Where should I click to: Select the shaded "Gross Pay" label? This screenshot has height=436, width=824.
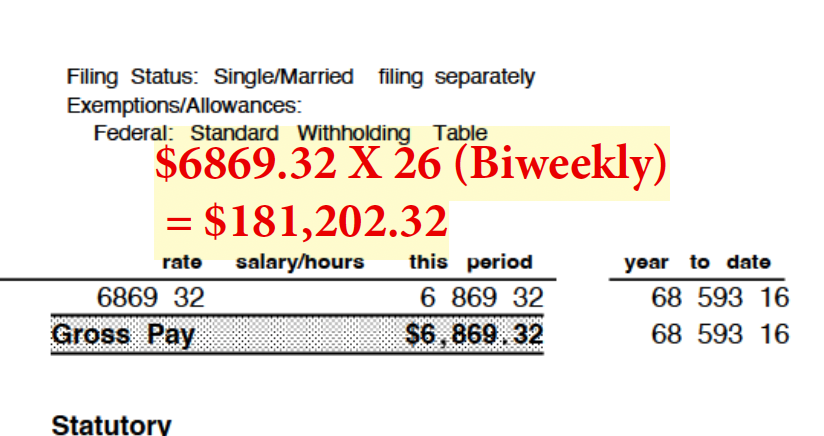[123, 334]
